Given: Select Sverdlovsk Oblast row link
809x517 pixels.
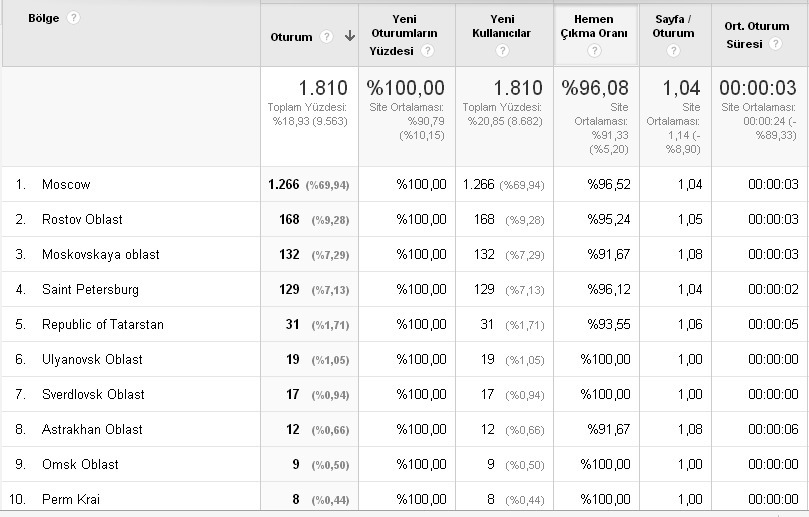Looking at the screenshot, I should coord(93,395).
